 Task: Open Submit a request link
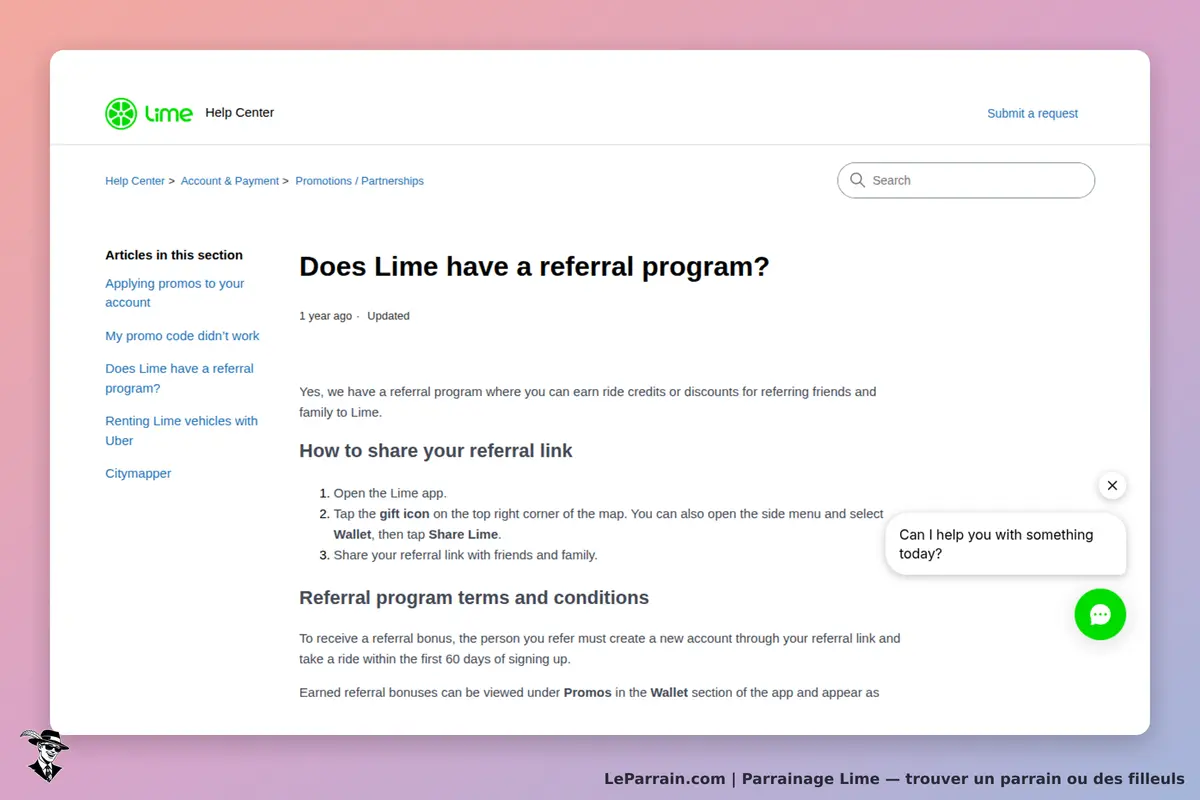(x=1032, y=113)
